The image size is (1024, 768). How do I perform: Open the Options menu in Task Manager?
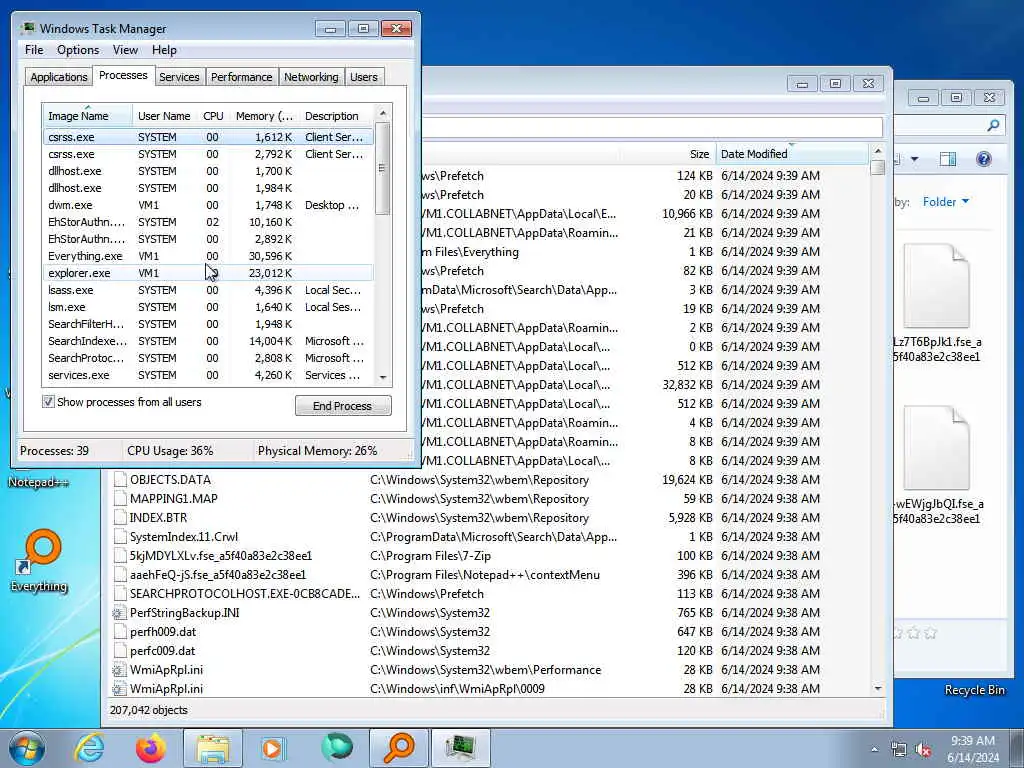tap(78, 50)
